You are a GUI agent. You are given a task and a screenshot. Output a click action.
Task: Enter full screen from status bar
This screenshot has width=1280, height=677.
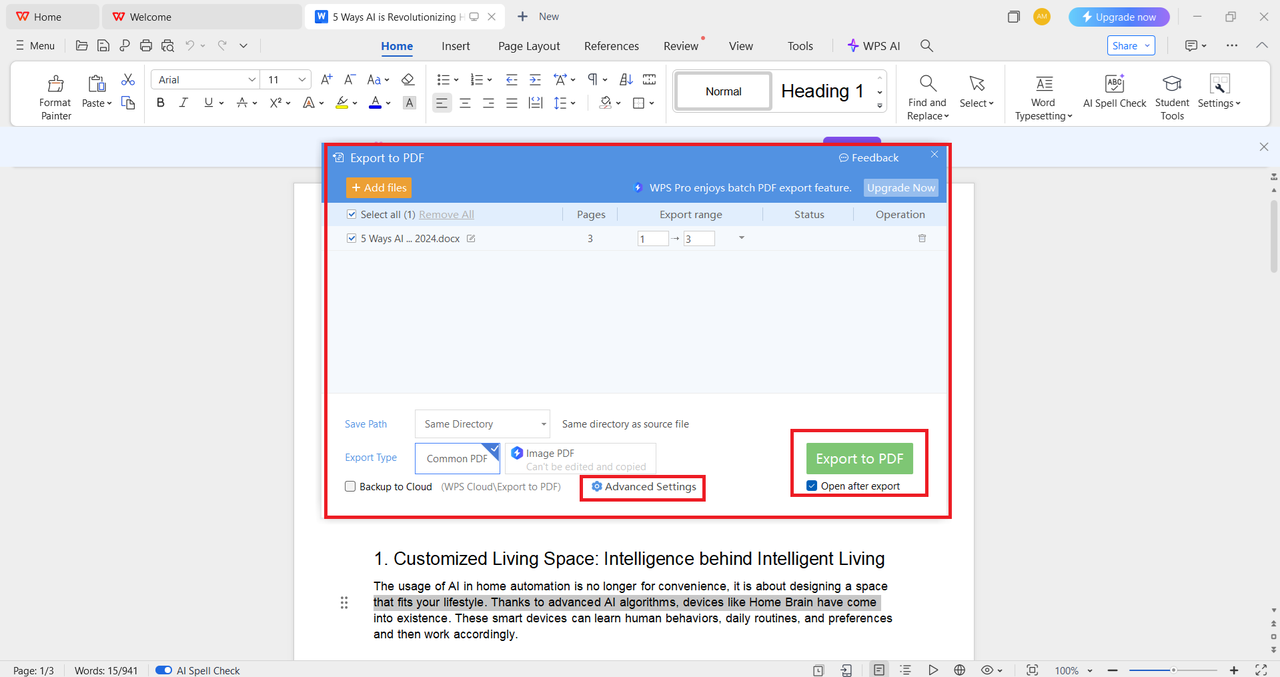[x=1262, y=670]
